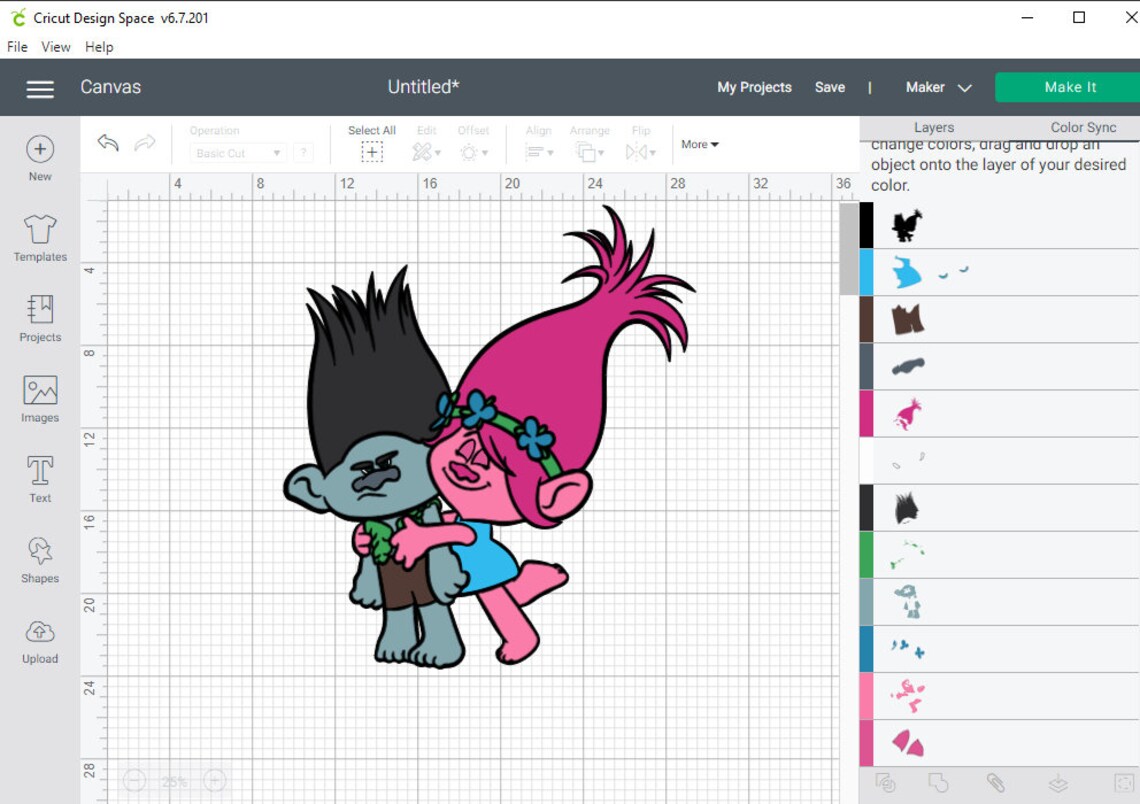The height and width of the screenshot is (804, 1140).
Task: Click the Upload image icon
Action: pyautogui.click(x=40, y=632)
